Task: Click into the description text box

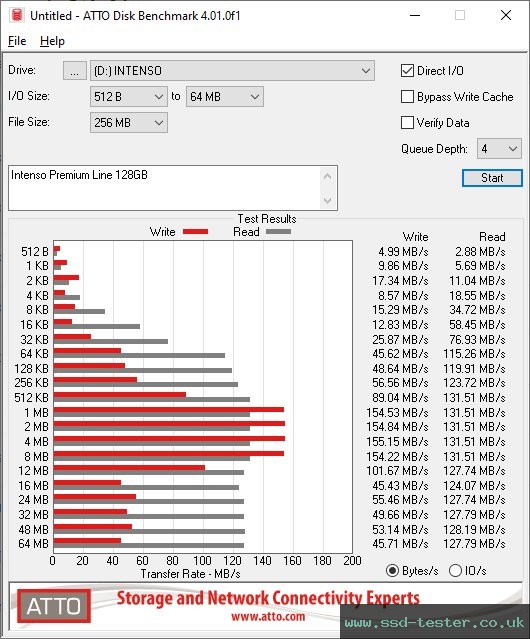Action: coord(165,188)
